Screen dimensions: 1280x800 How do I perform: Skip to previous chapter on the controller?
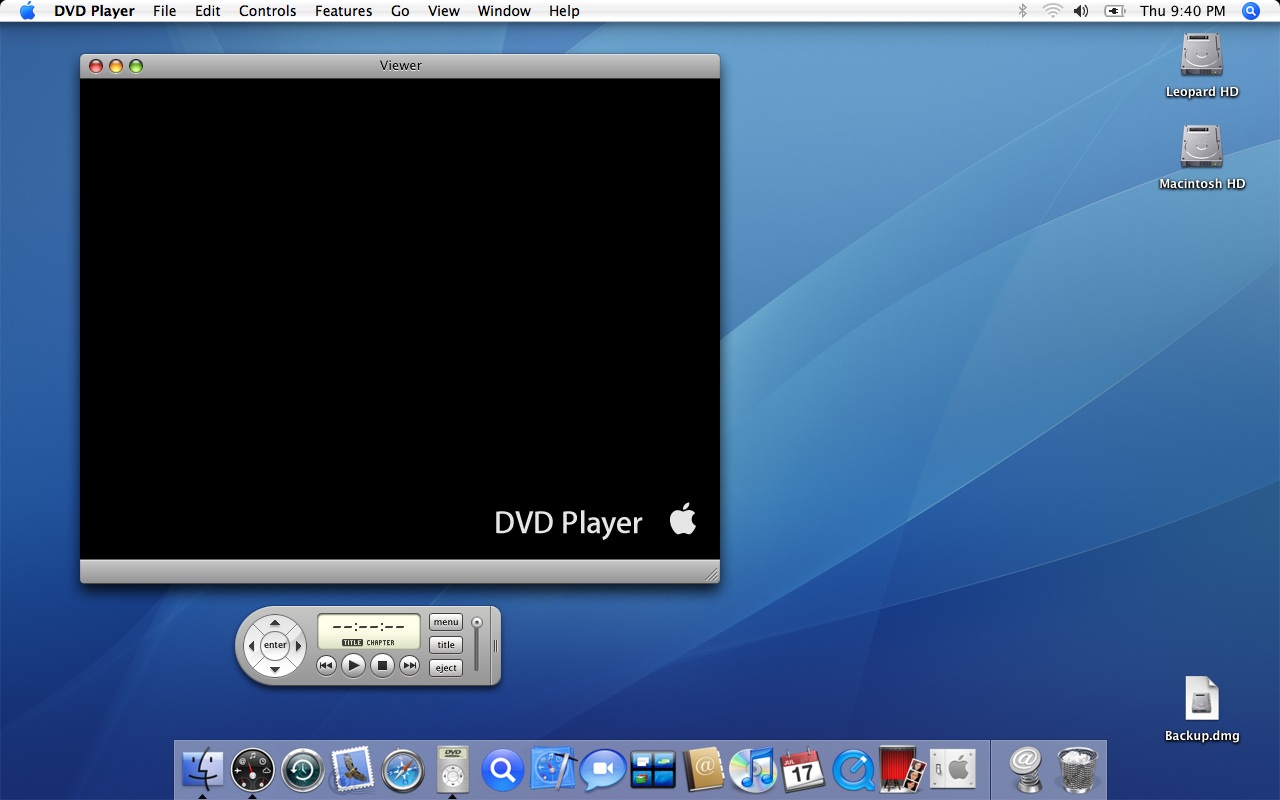pyautogui.click(x=326, y=665)
